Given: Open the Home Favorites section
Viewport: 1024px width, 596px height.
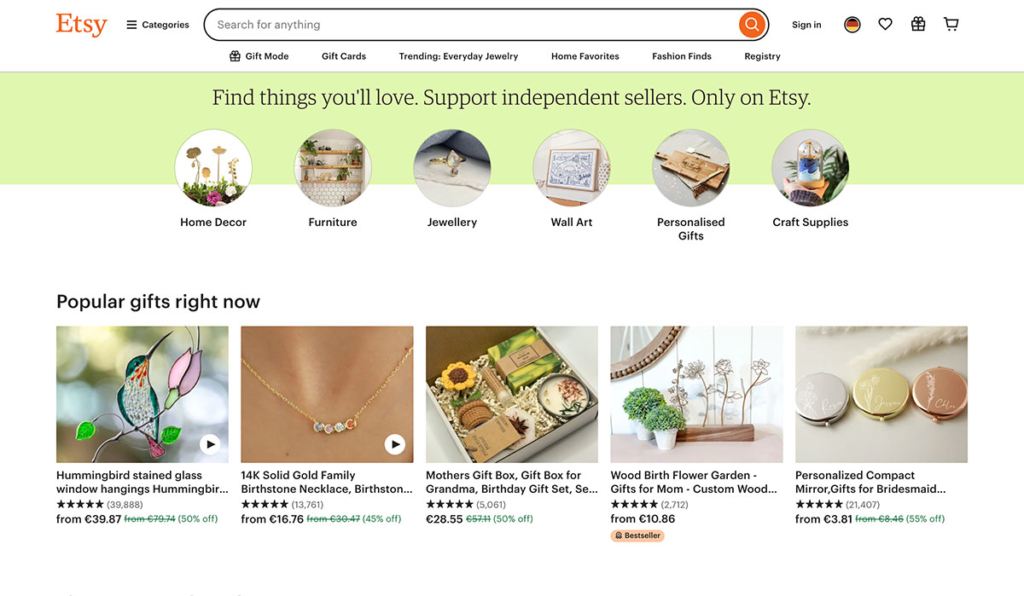Looking at the screenshot, I should [584, 56].
